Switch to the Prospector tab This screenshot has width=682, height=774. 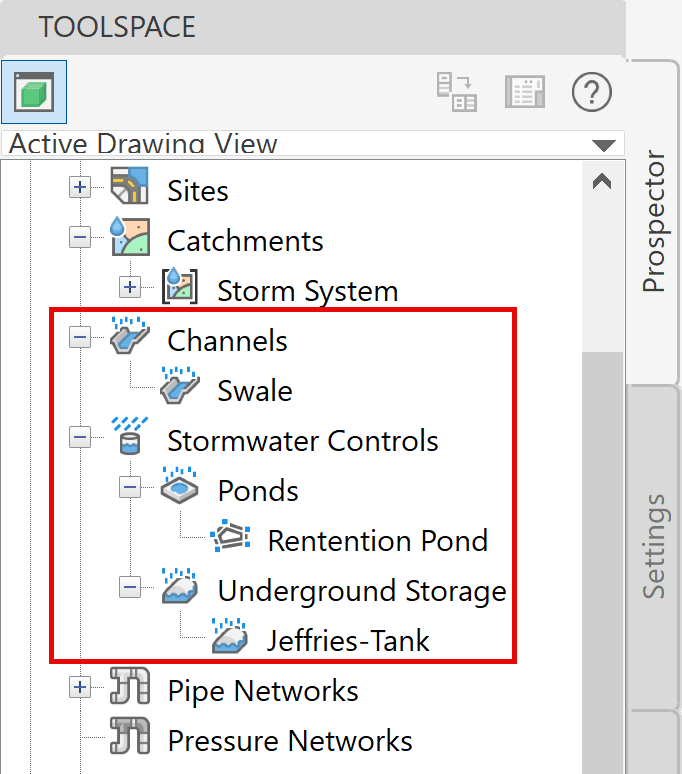point(654,221)
